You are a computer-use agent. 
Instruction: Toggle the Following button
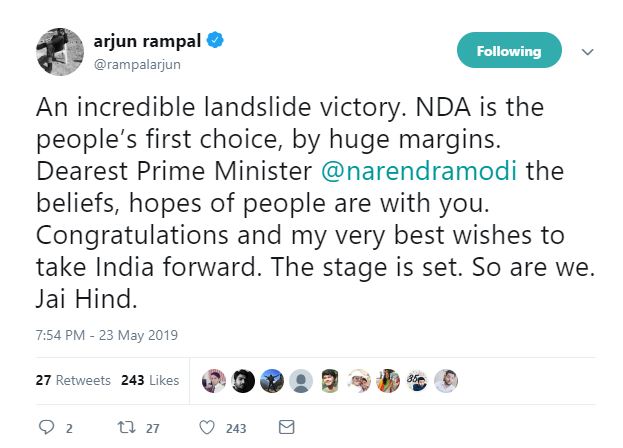[x=509, y=51]
